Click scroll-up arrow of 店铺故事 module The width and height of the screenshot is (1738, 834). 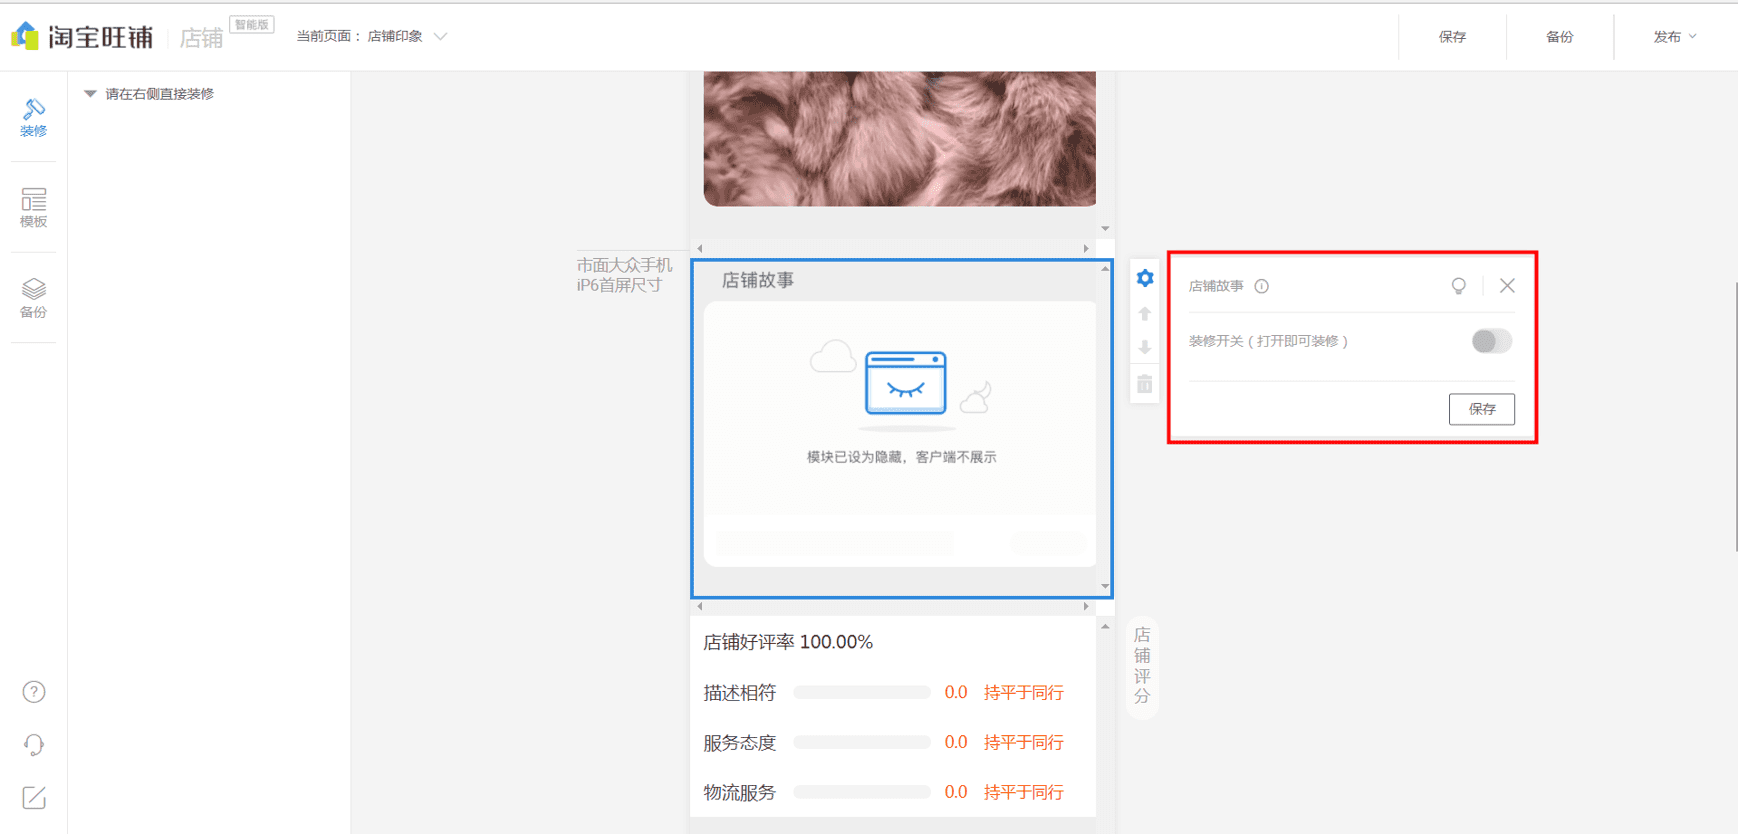point(1105,268)
